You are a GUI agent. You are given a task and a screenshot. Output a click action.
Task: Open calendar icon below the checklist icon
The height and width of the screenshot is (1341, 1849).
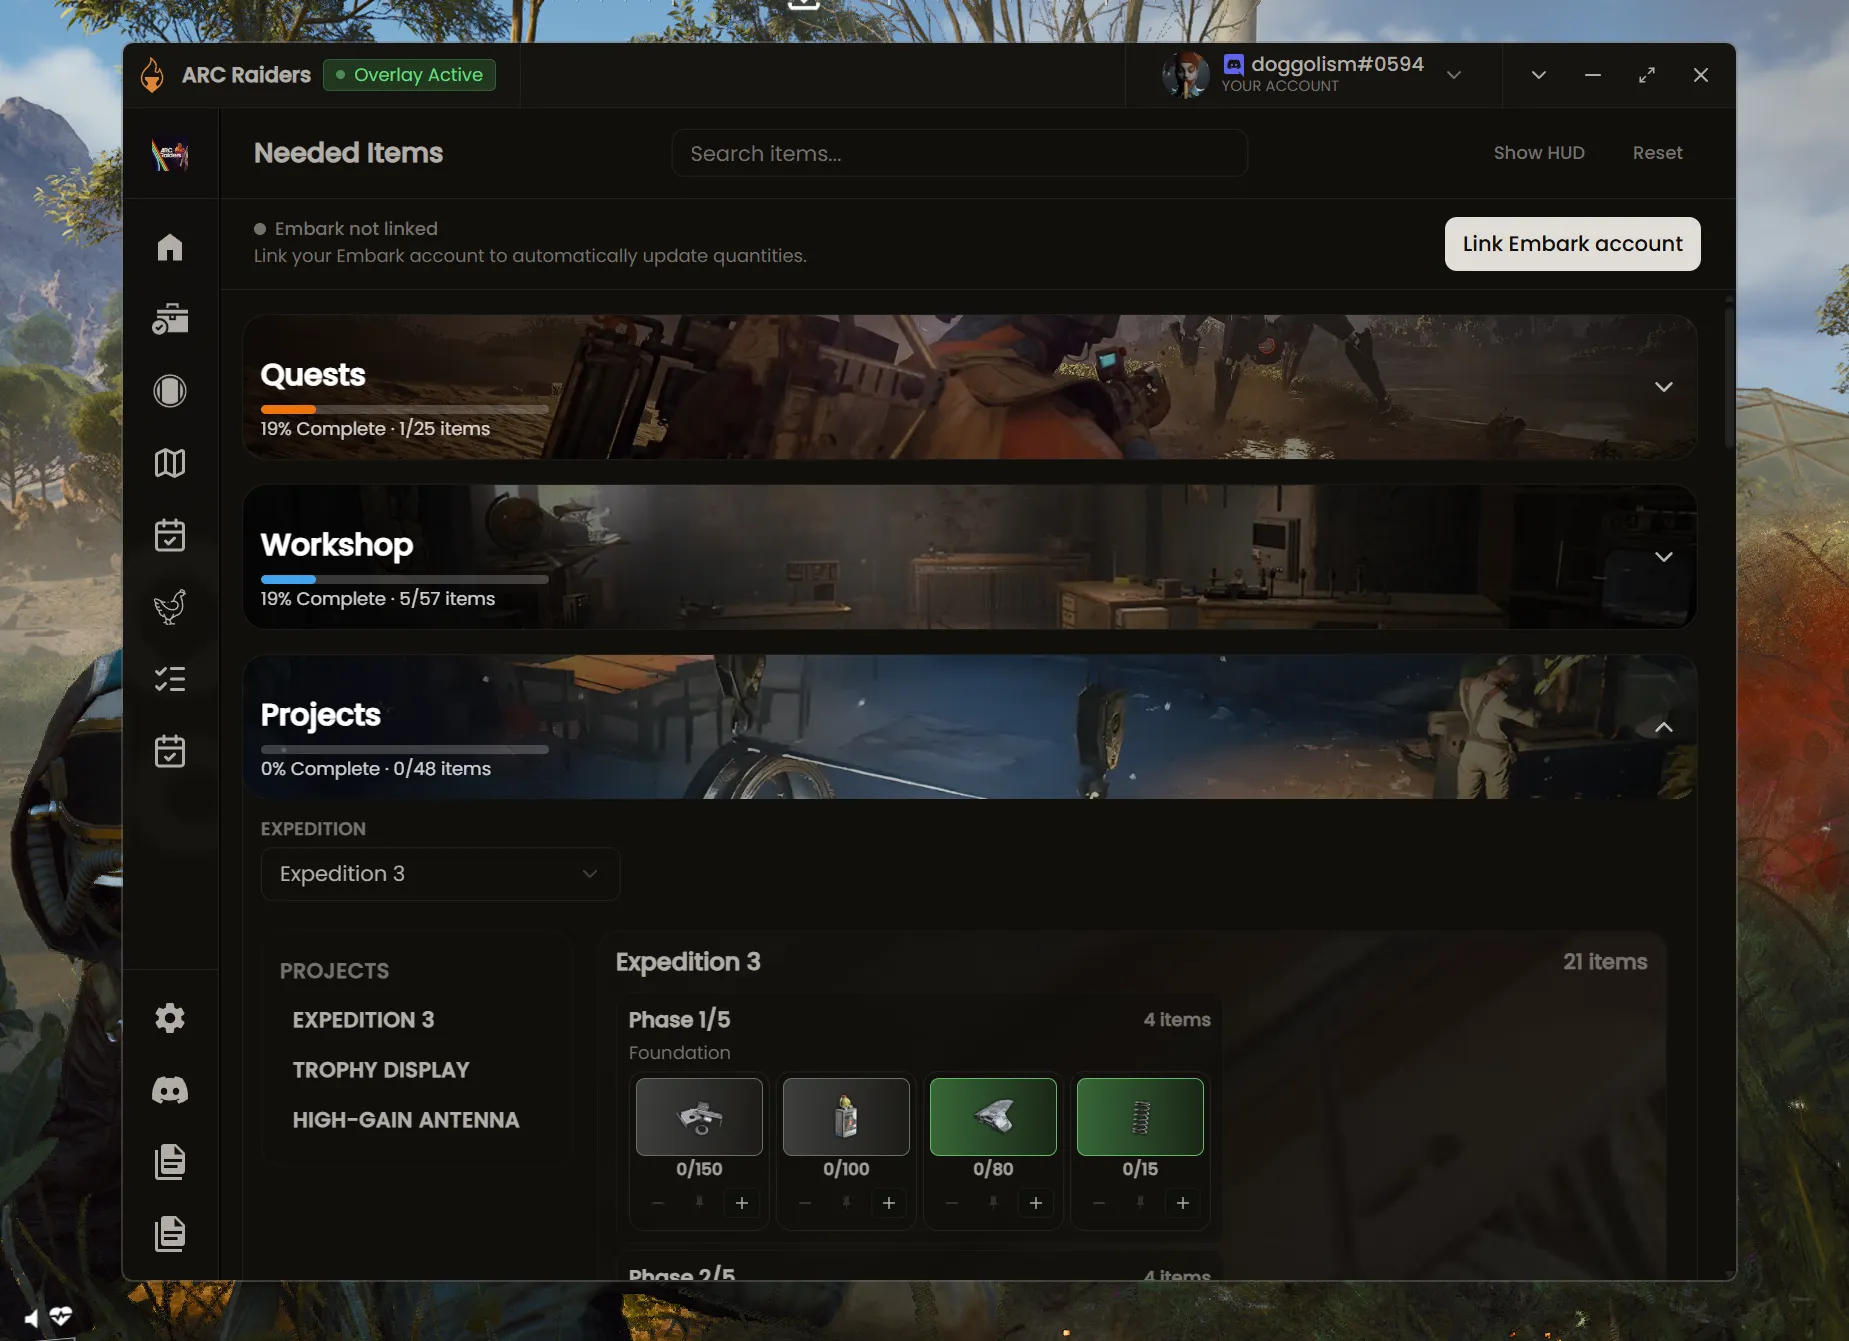170,751
